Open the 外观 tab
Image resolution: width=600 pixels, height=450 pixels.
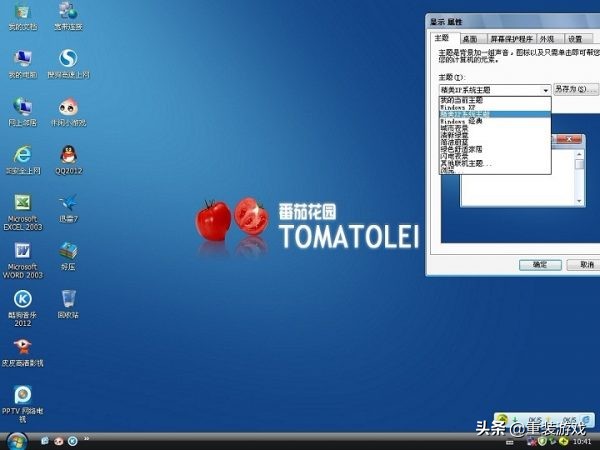[547, 37]
